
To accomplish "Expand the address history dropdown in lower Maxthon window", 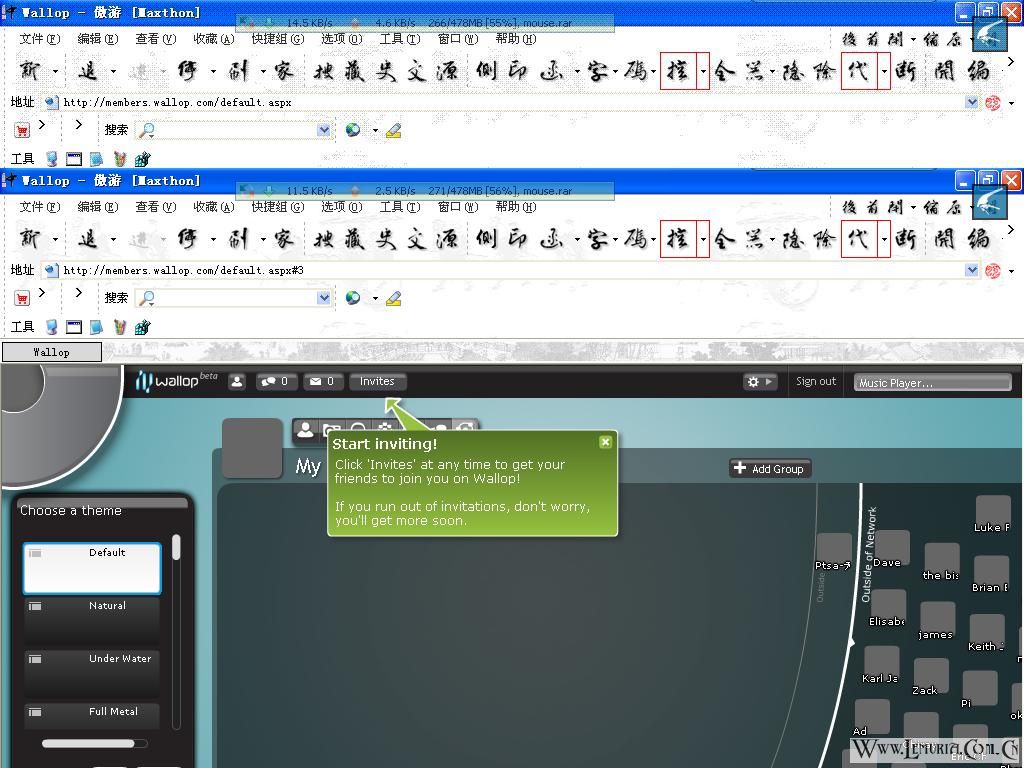I will 972,270.
